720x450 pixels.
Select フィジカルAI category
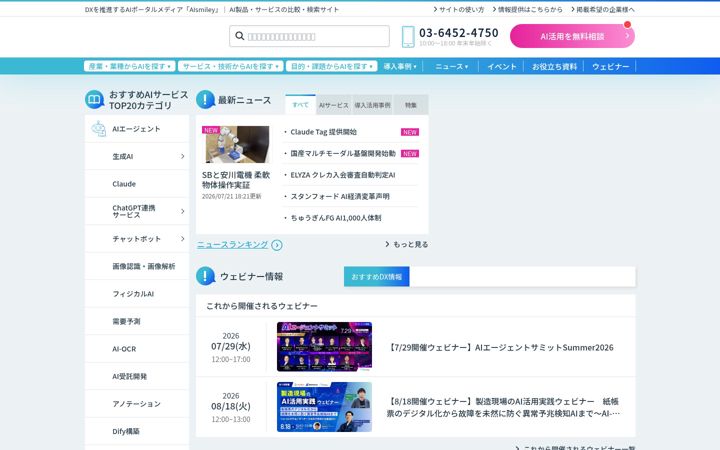pos(137,294)
